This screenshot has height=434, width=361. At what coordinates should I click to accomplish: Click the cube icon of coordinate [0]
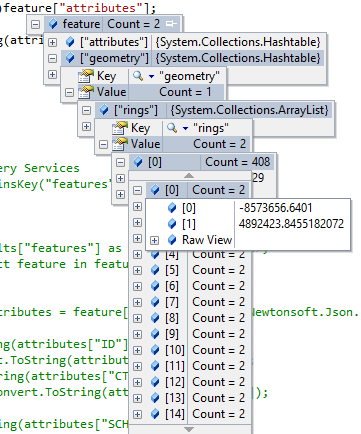[172, 208]
